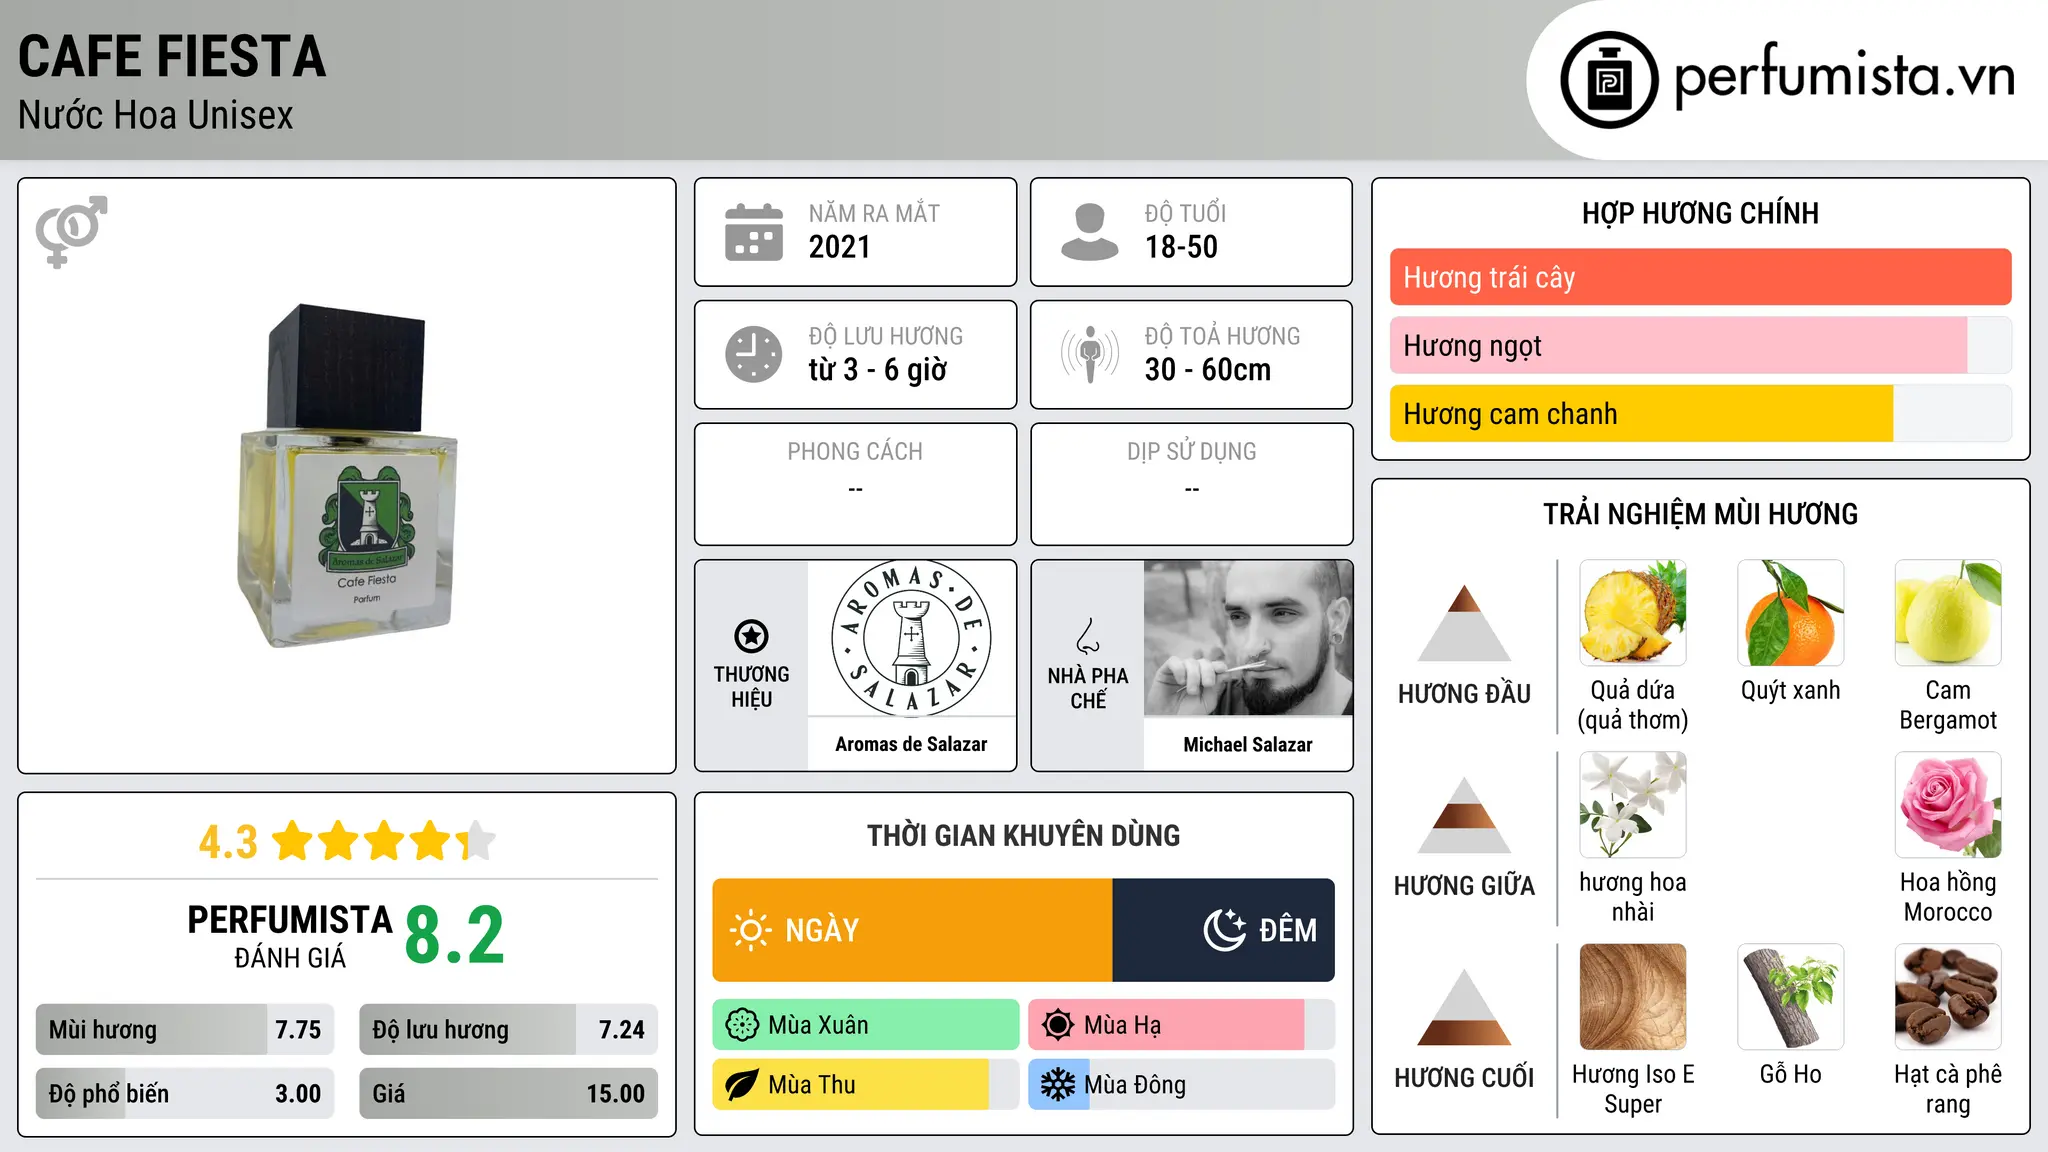
Task: Click the Mùa Hạ season bar
Action: (1181, 1025)
